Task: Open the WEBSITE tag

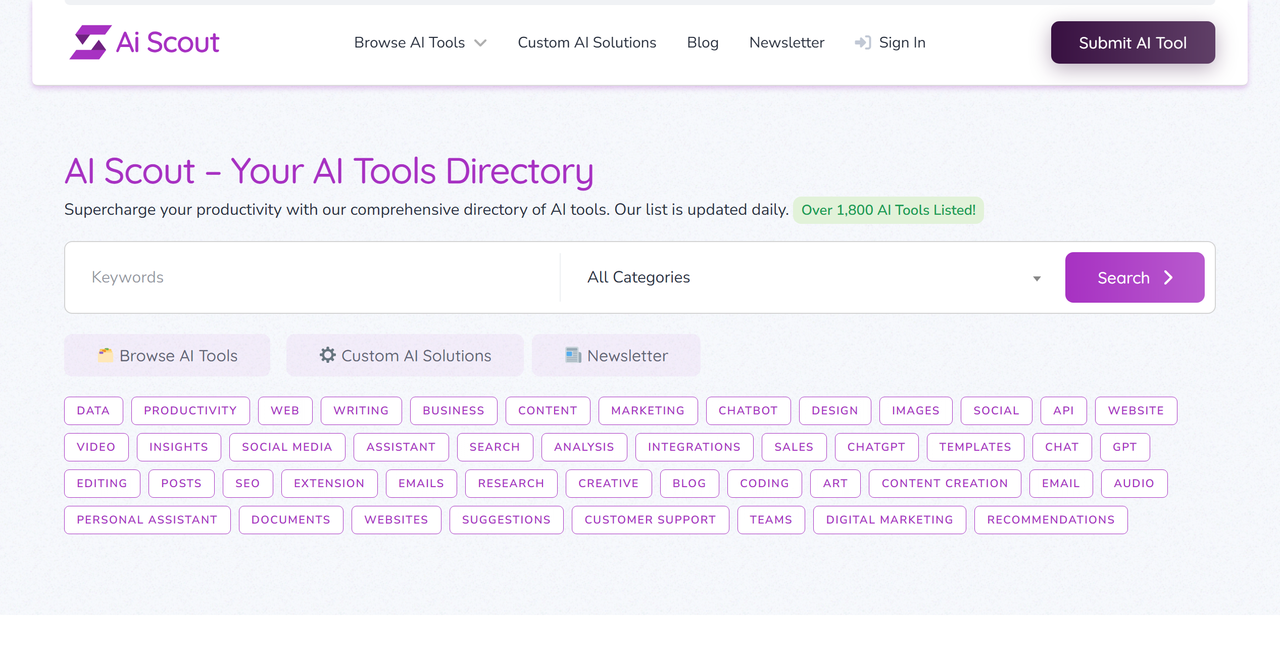Action: pos(1136,410)
